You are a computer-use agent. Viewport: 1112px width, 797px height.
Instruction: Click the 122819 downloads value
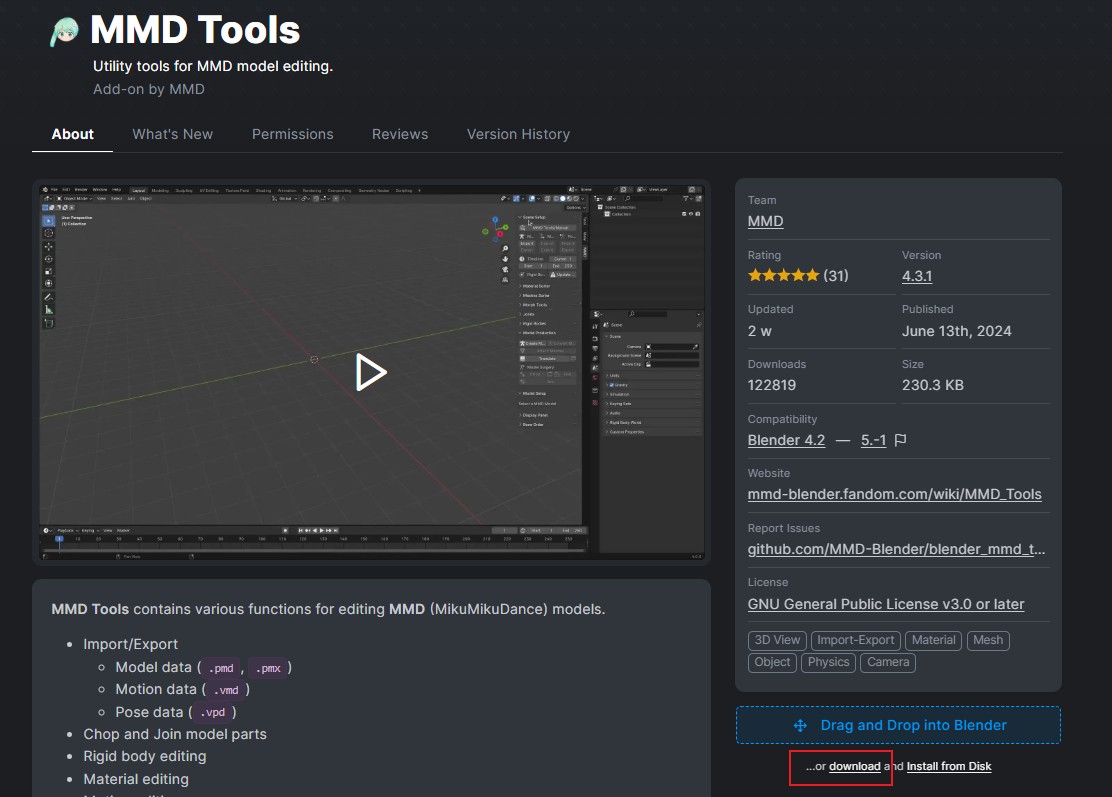tap(772, 385)
